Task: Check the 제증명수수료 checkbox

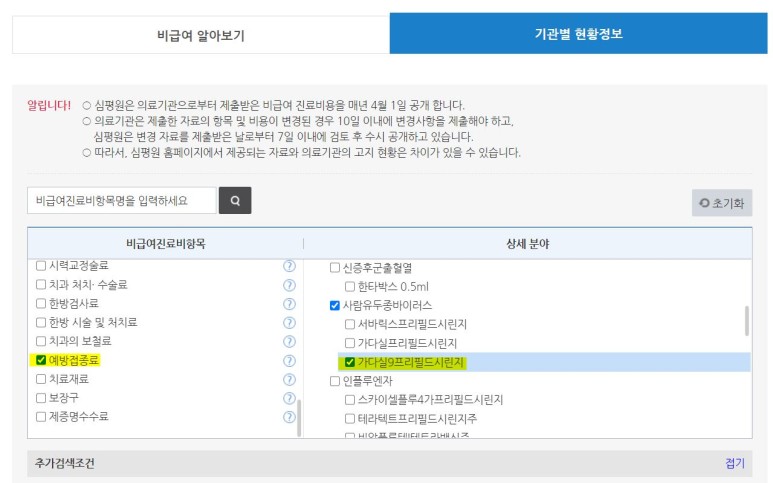Action: 41,416
